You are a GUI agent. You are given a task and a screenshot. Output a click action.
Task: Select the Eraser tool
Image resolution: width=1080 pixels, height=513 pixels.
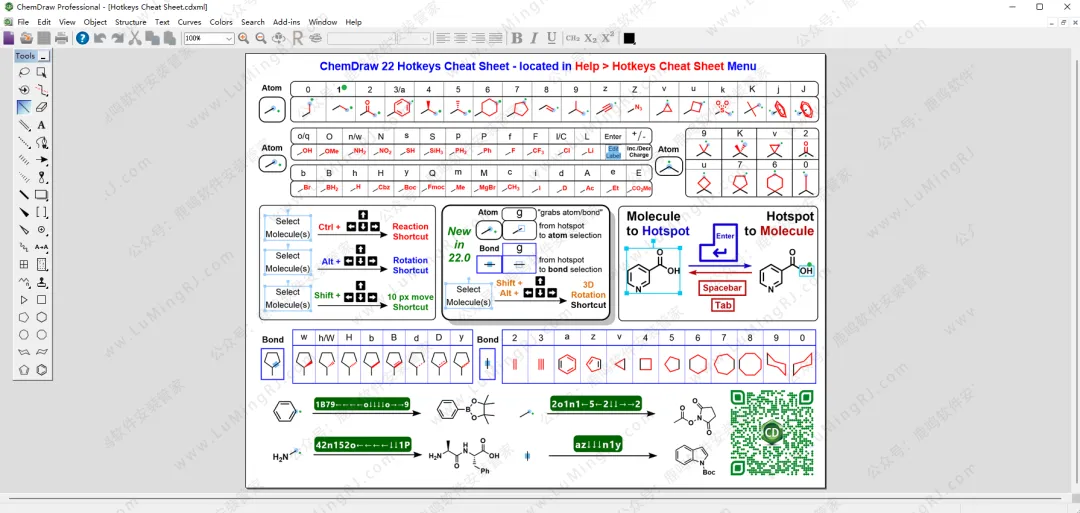42,107
